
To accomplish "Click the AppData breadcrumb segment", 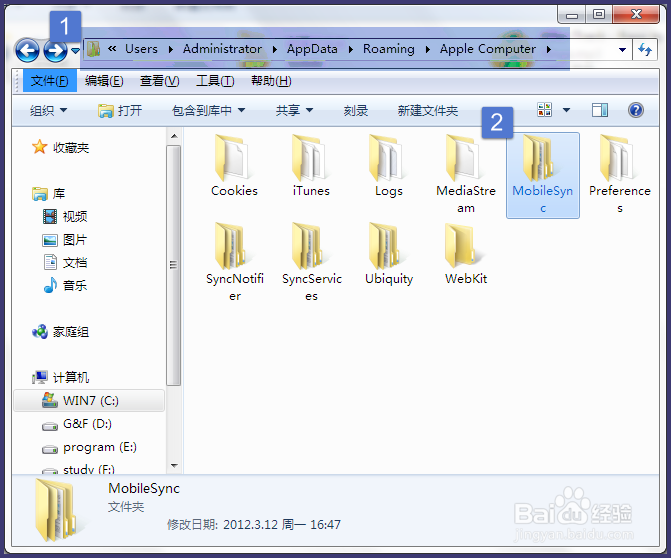I will [312, 49].
